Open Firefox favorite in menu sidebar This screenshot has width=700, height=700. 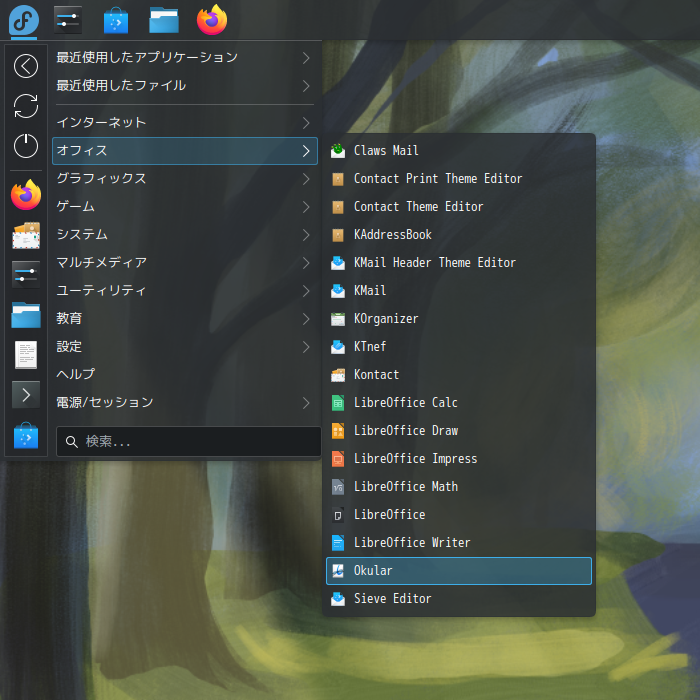point(26,195)
